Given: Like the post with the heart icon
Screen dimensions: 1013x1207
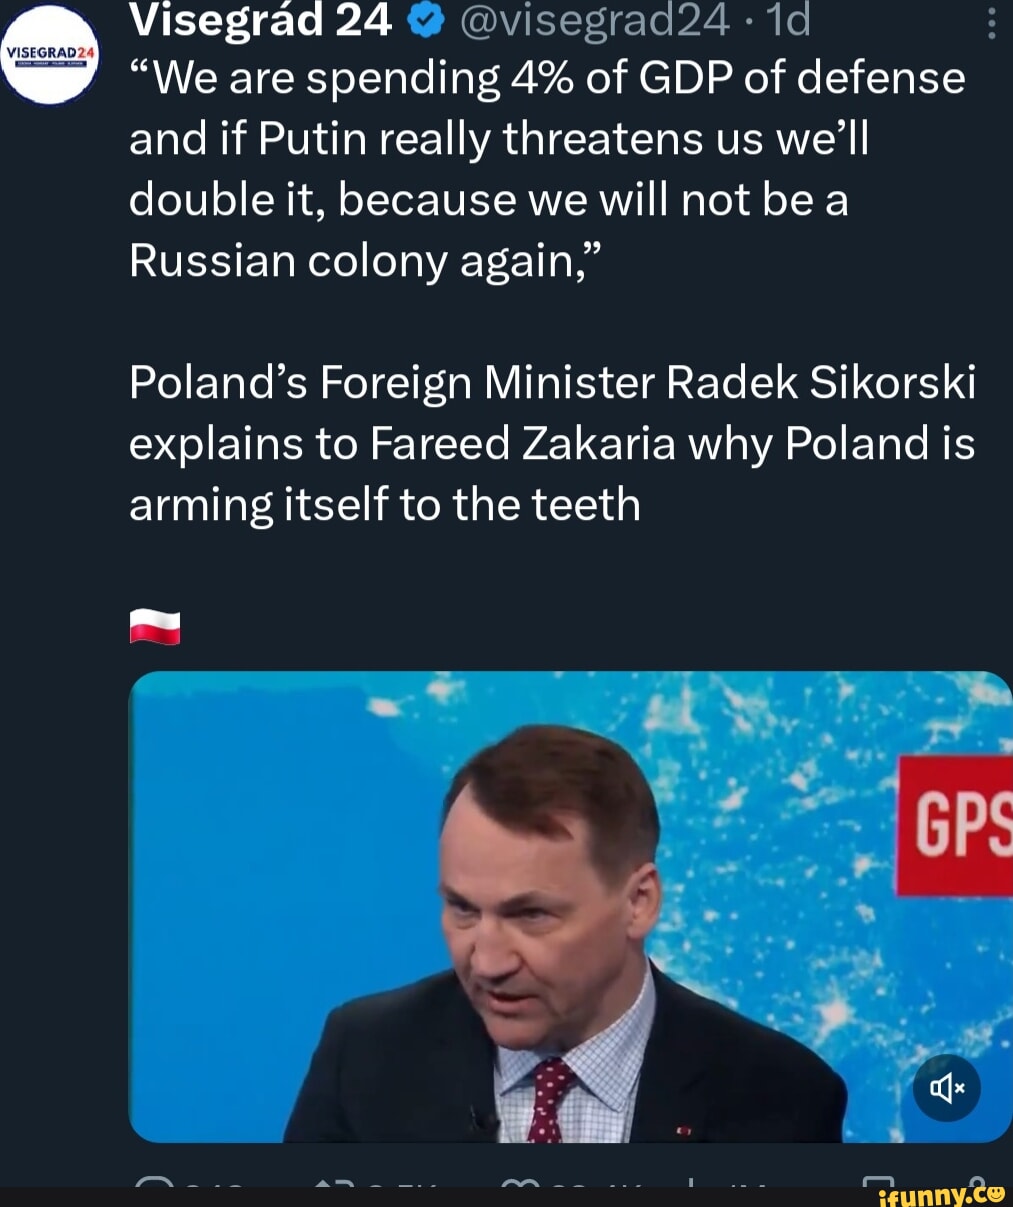Looking at the screenshot, I should coord(522,1184).
